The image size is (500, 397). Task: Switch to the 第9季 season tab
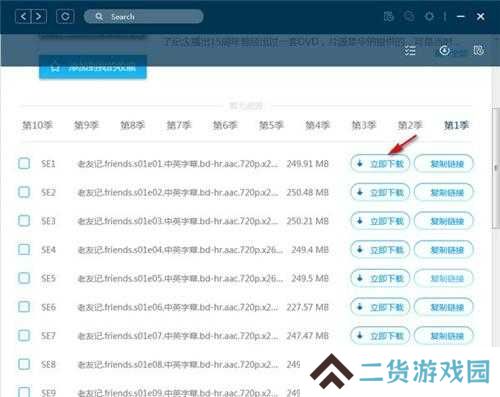[x=86, y=125]
